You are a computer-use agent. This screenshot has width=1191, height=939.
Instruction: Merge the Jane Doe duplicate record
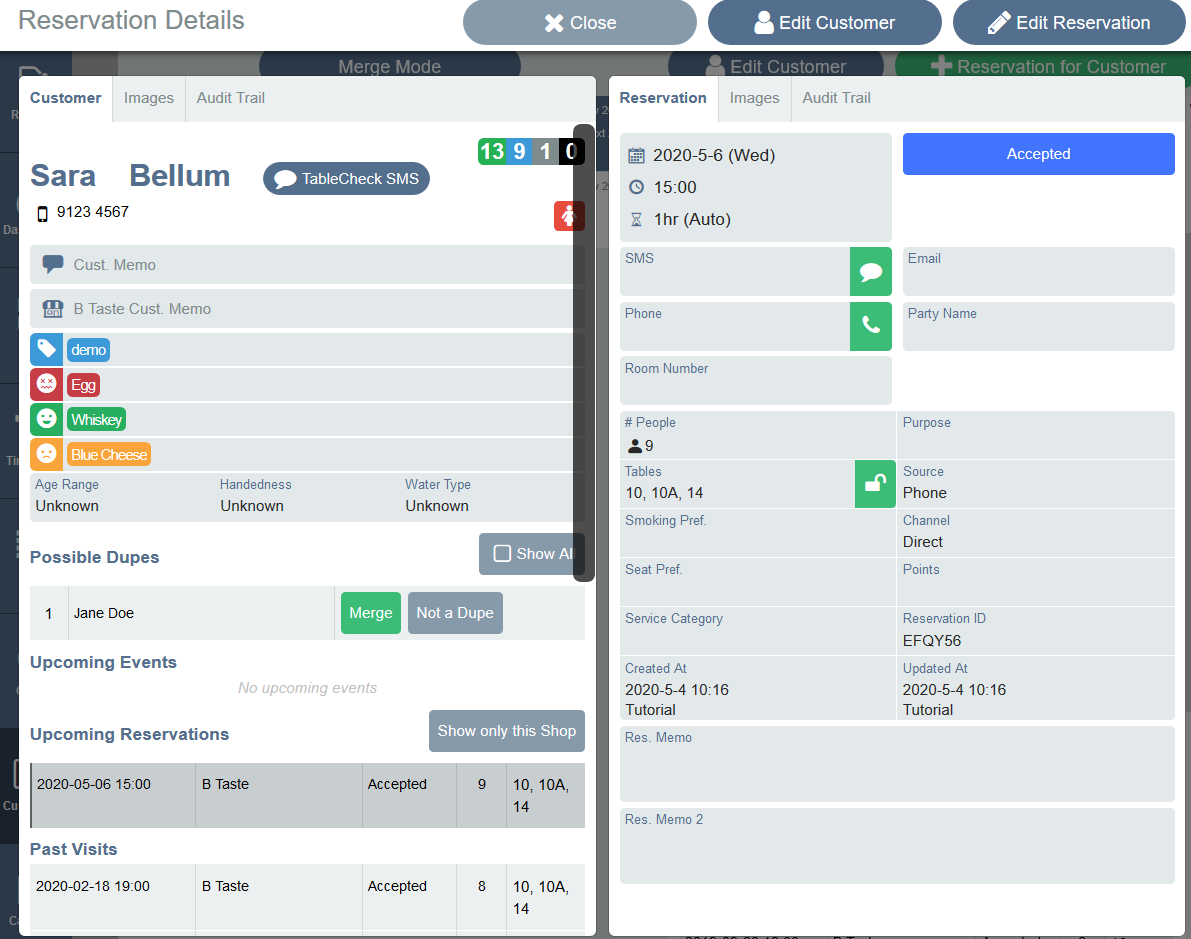(x=370, y=613)
